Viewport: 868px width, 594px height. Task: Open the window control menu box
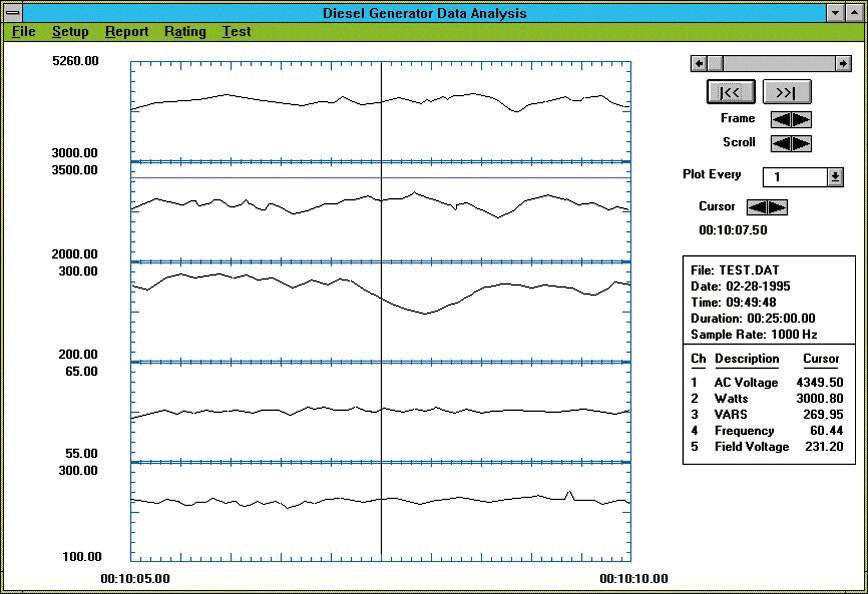[x=13, y=13]
